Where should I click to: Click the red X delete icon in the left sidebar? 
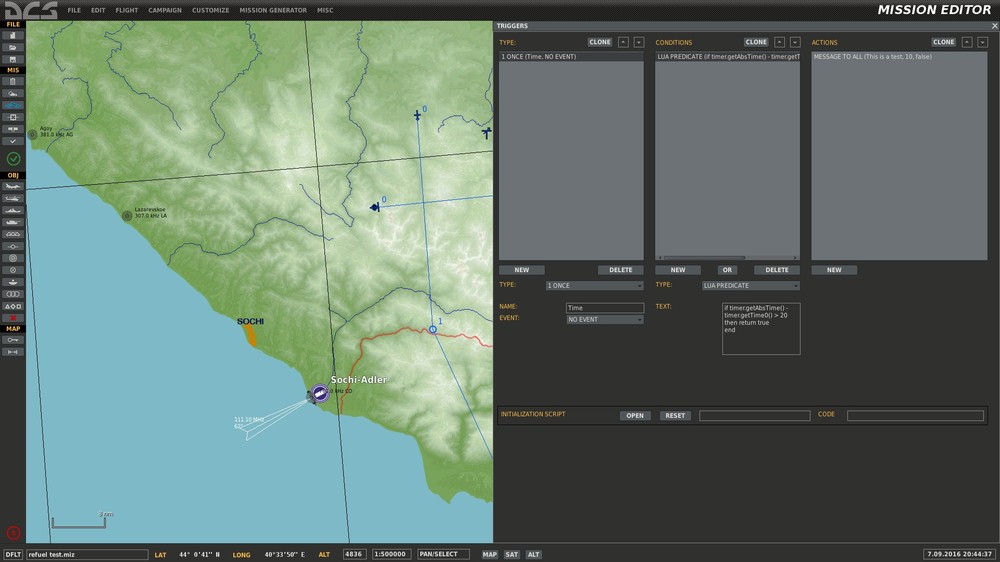pos(13,318)
